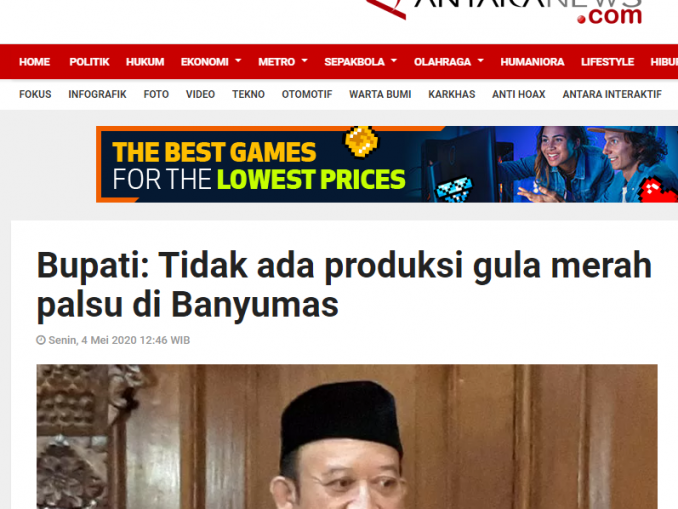Screen dimensions: 678x509
Task: Open the TEKNO link
Action: (248, 94)
